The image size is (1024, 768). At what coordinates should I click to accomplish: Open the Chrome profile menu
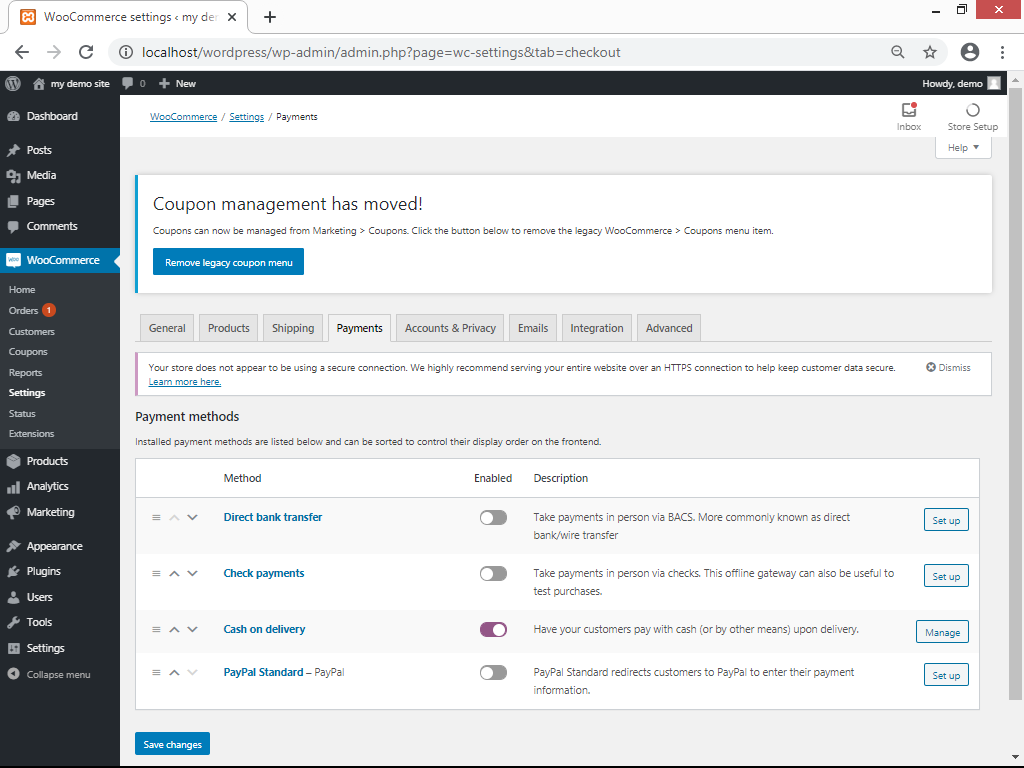click(x=970, y=52)
